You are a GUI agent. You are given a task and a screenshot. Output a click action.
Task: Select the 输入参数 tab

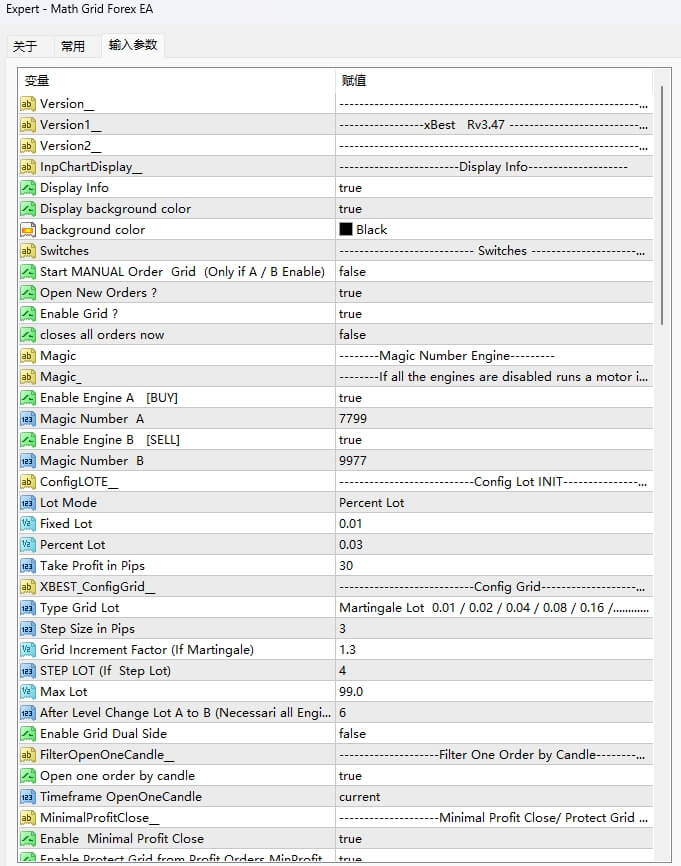coord(133,45)
